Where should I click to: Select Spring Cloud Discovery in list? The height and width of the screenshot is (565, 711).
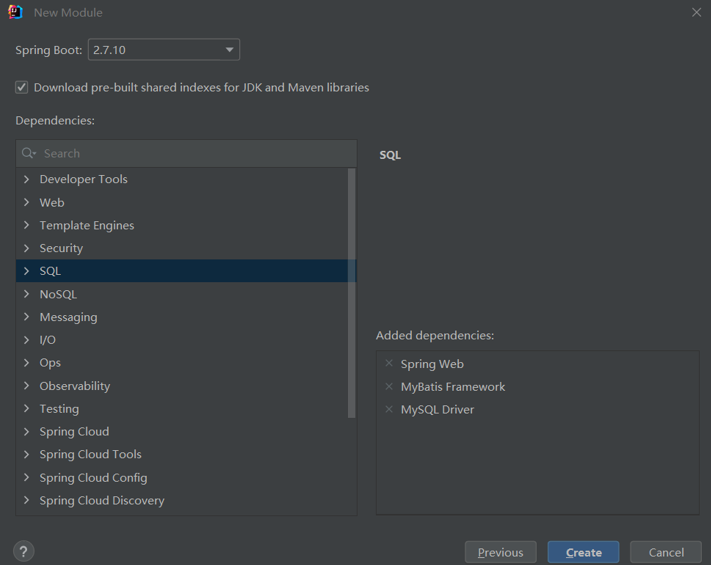102,500
